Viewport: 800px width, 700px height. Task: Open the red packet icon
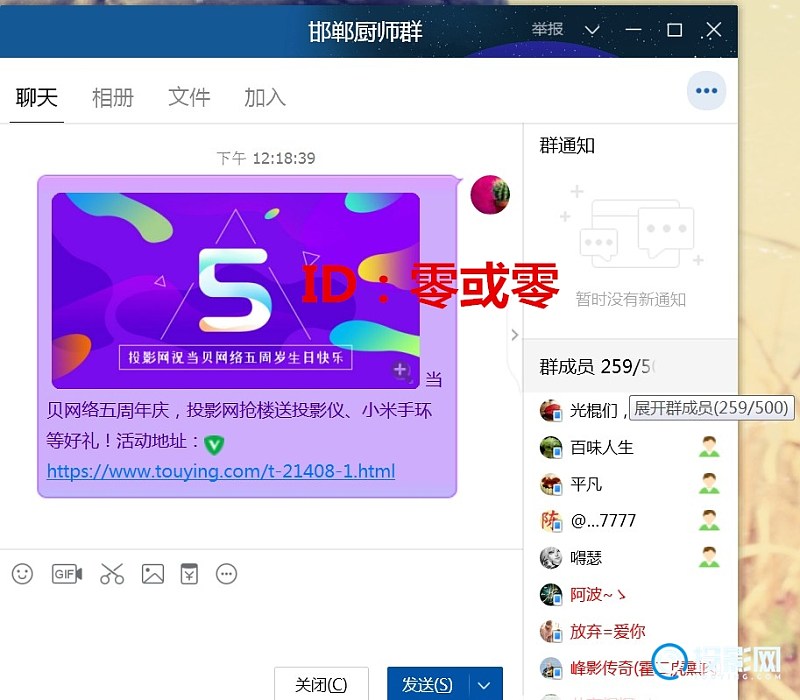(189, 574)
